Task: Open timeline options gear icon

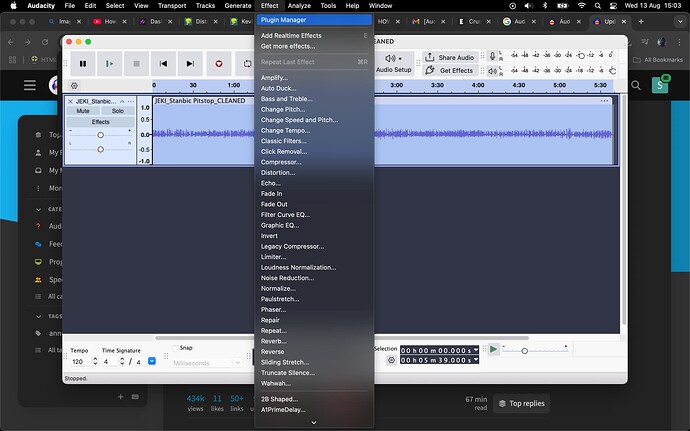Action: click(x=74, y=85)
